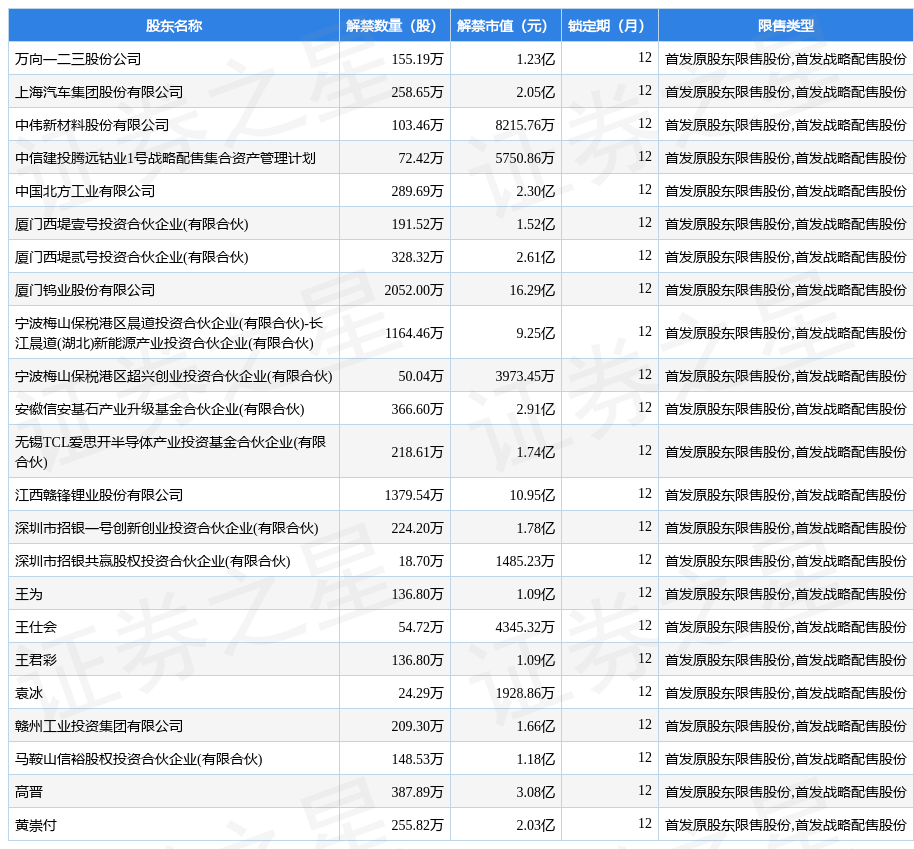This screenshot has height=849, width=914.
Task: Click on 中伟新材料股份有限公司 in the table
Action: 92,125
